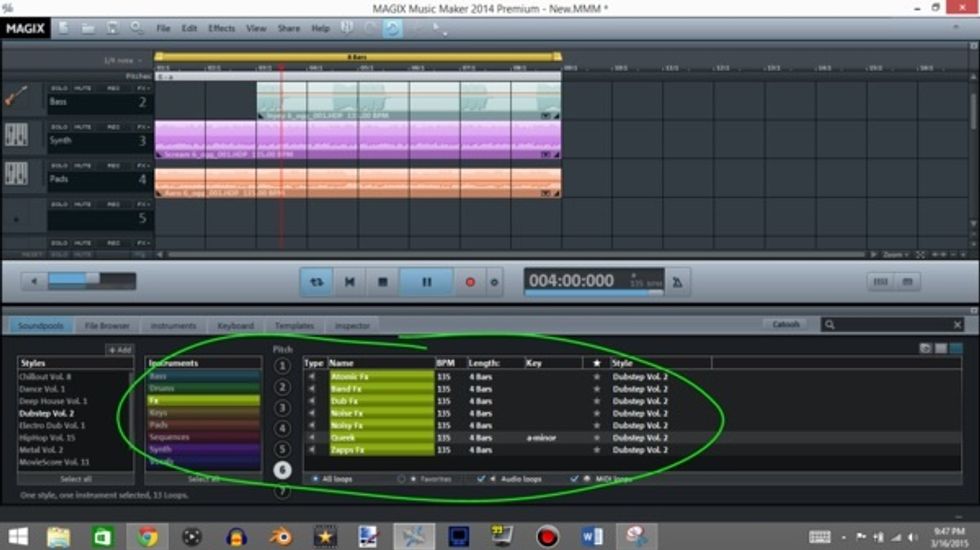Favorite the Zapps Fx loop star
Image resolution: width=980 pixels, height=550 pixels.
click(596, 449)
